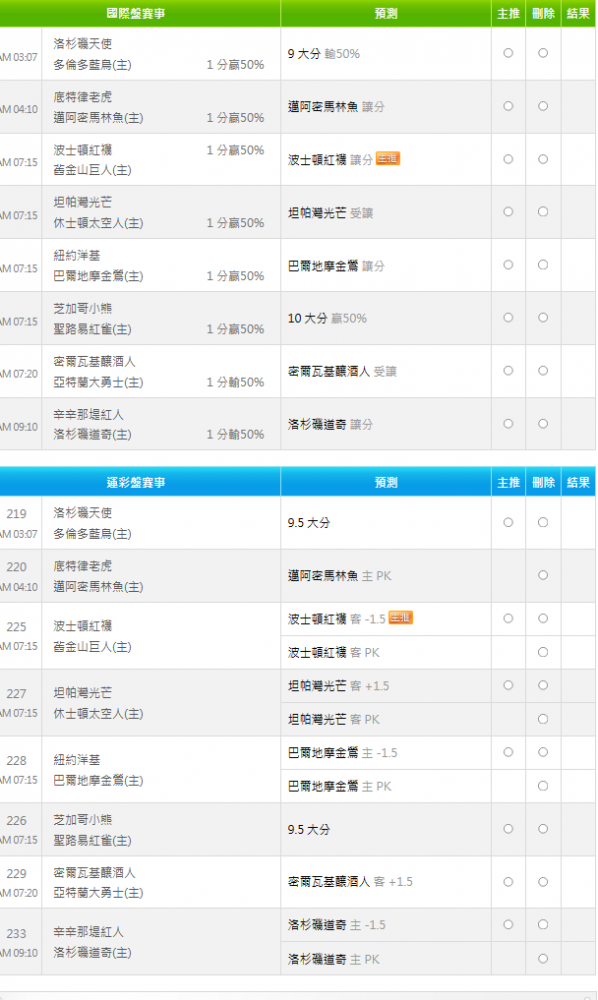Select 主推 for 密爾瓦基釀酒人 客 +1.5
The width and height of the screenshot is (598, 1000).
click(x=508, y=882)
